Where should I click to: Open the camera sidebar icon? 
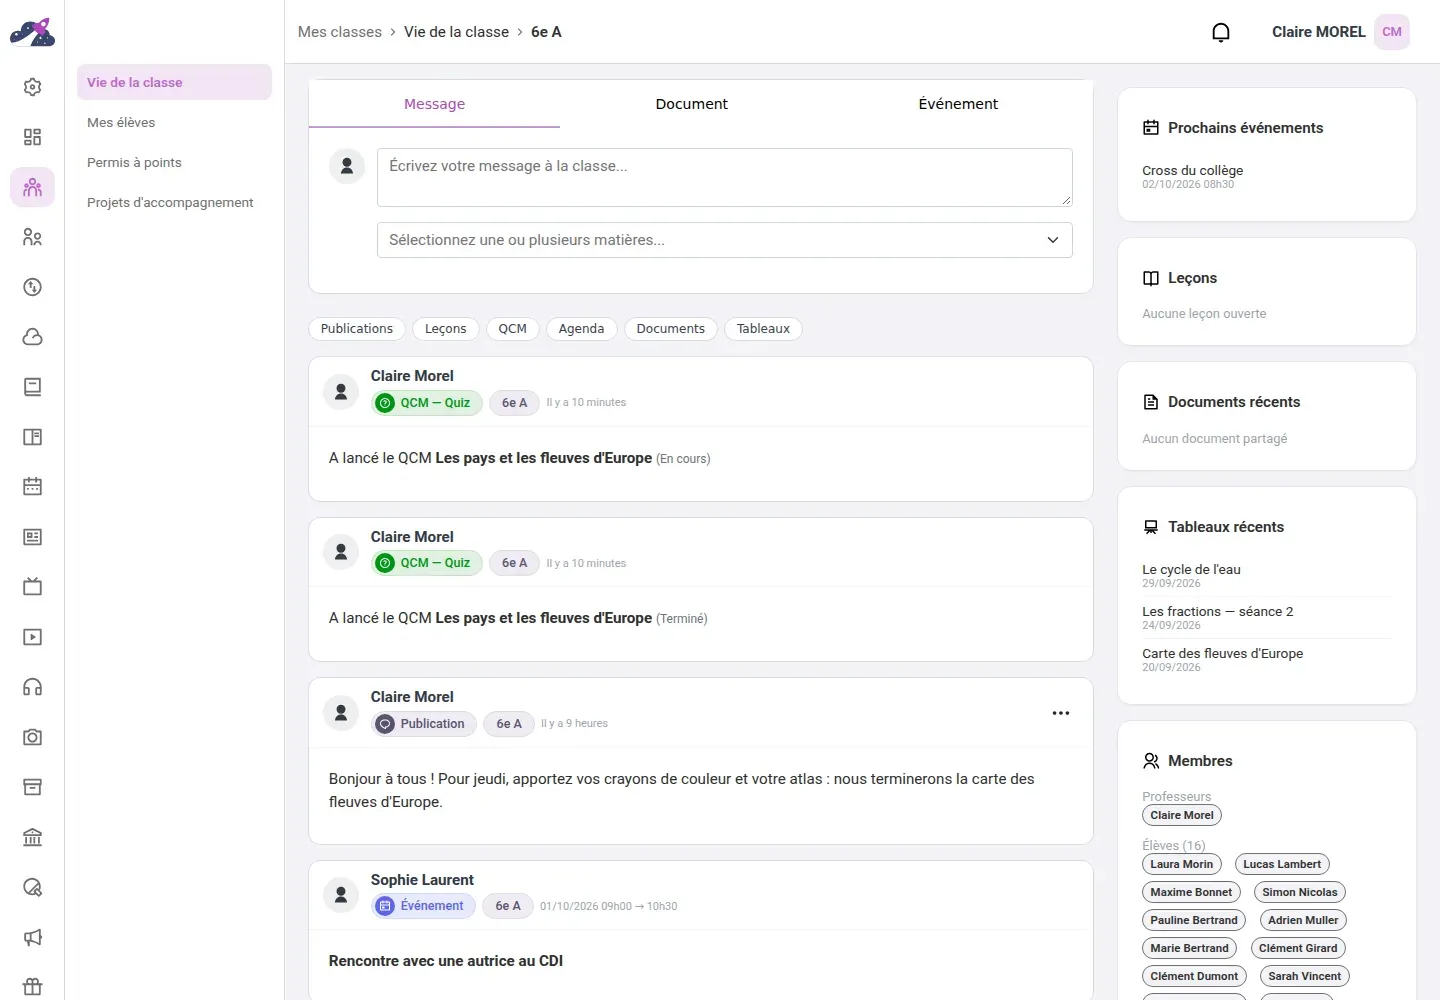(x=33, y=737)
